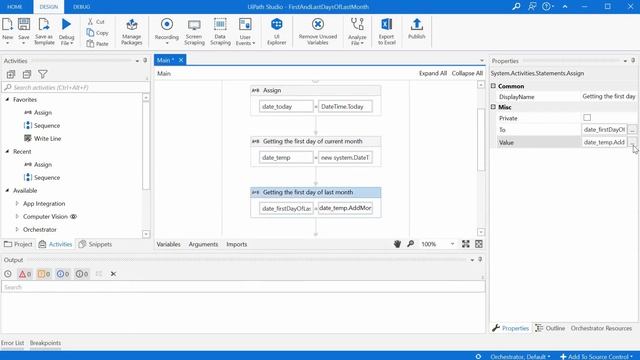
Task: Collapse the Common property section
Action: coord(493,86)
